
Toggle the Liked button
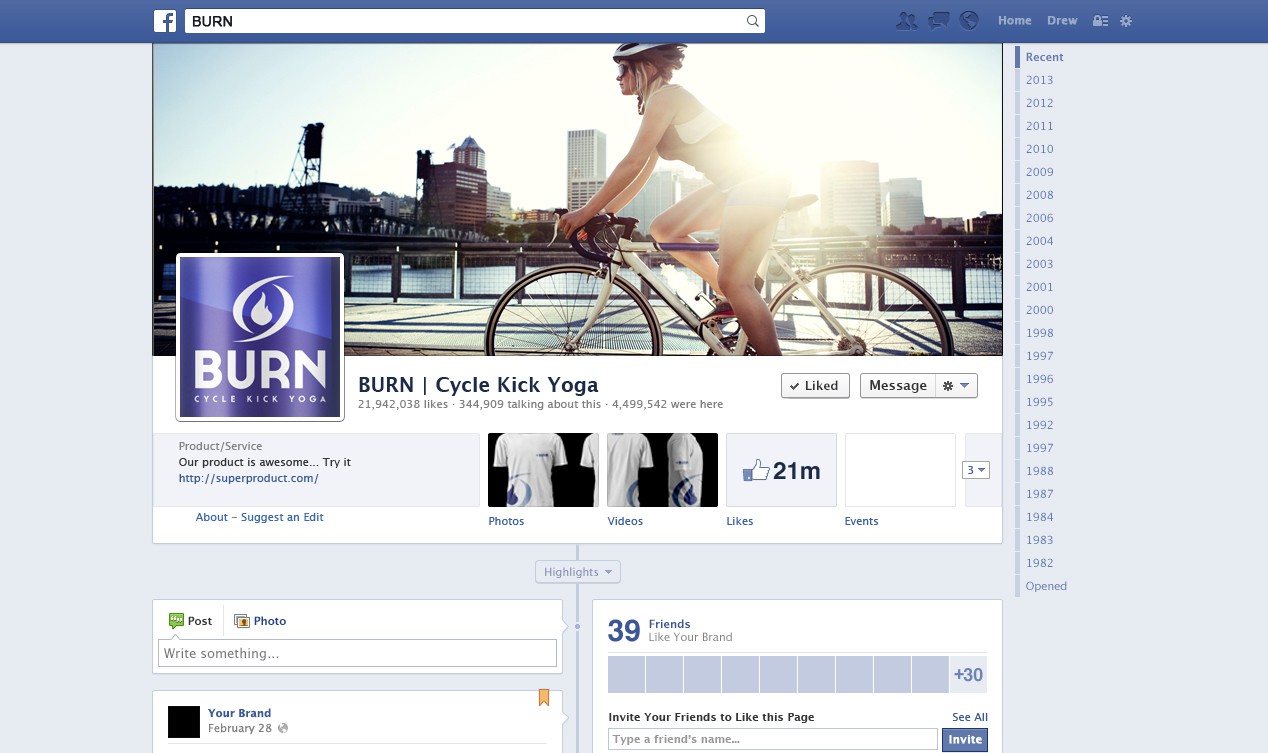point(815,386)
